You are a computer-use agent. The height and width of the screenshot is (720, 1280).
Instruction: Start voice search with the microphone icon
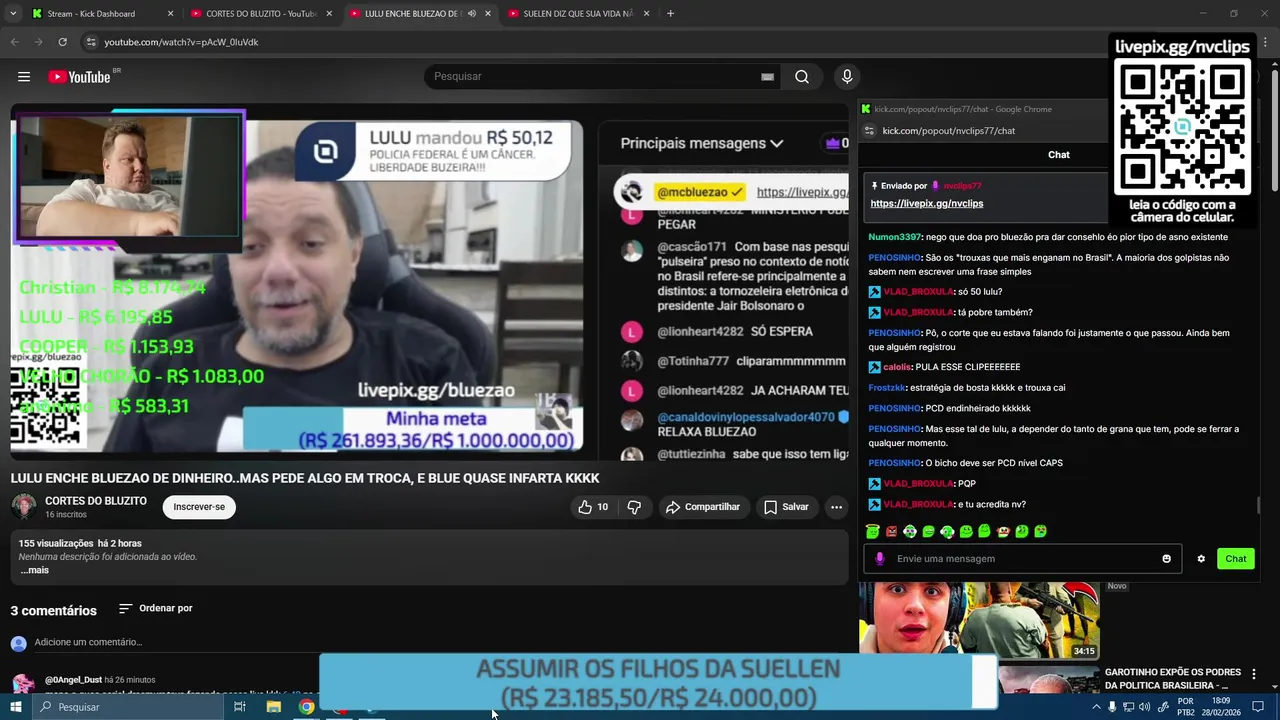847,77
